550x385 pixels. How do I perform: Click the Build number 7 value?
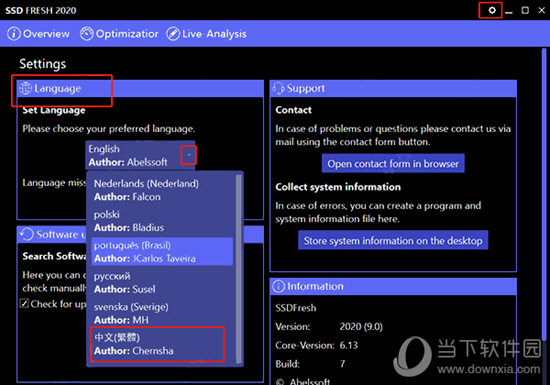click(x=342, y=364)
